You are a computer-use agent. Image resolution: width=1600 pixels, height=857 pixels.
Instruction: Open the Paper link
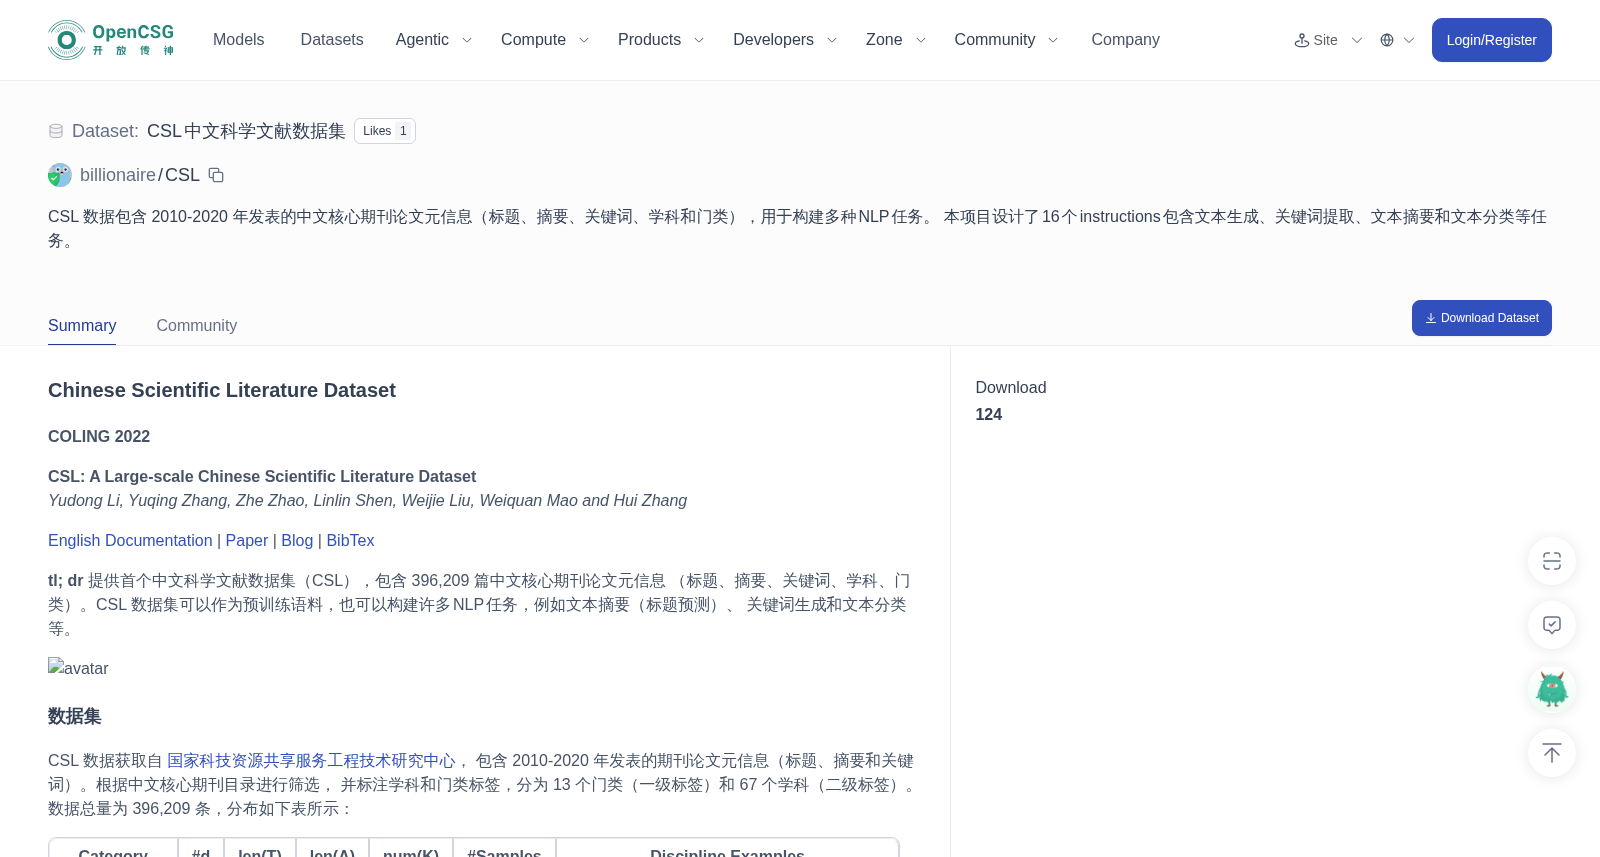click(x=247, y=541)
